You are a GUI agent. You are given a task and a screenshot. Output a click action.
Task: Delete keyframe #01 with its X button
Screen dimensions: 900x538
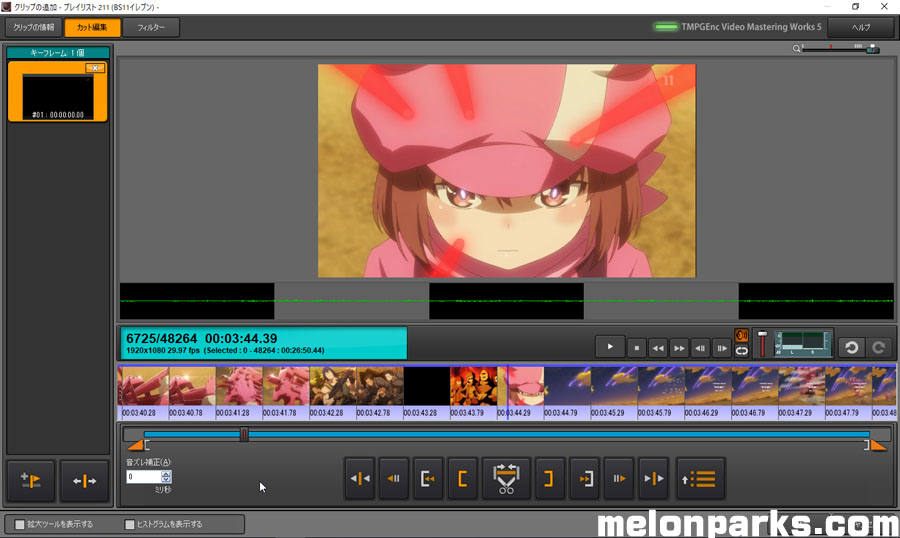[95, 68]
